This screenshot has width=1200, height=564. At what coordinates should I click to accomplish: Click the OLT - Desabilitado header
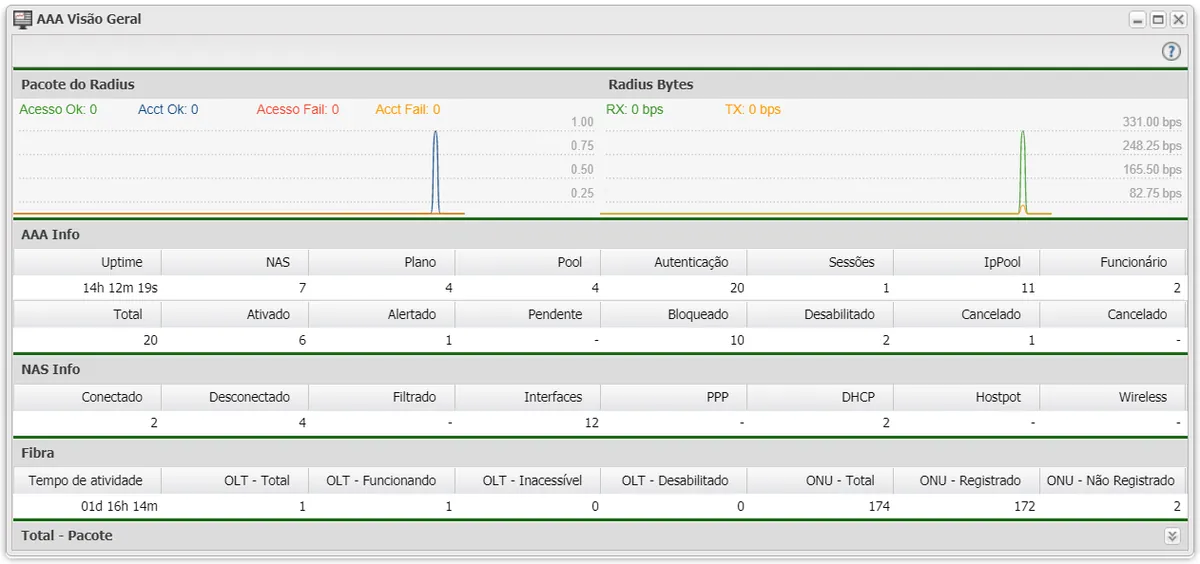coord(673,480)
